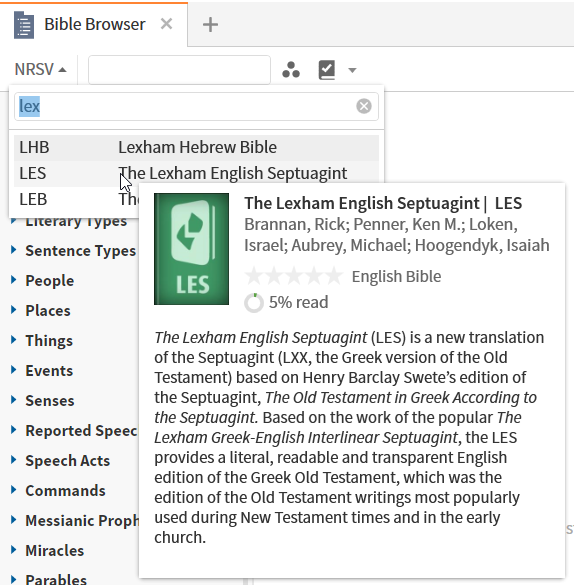Close the Bible Browser tab
This screenshot has width=574, height=585.
(x=166, y=24)
